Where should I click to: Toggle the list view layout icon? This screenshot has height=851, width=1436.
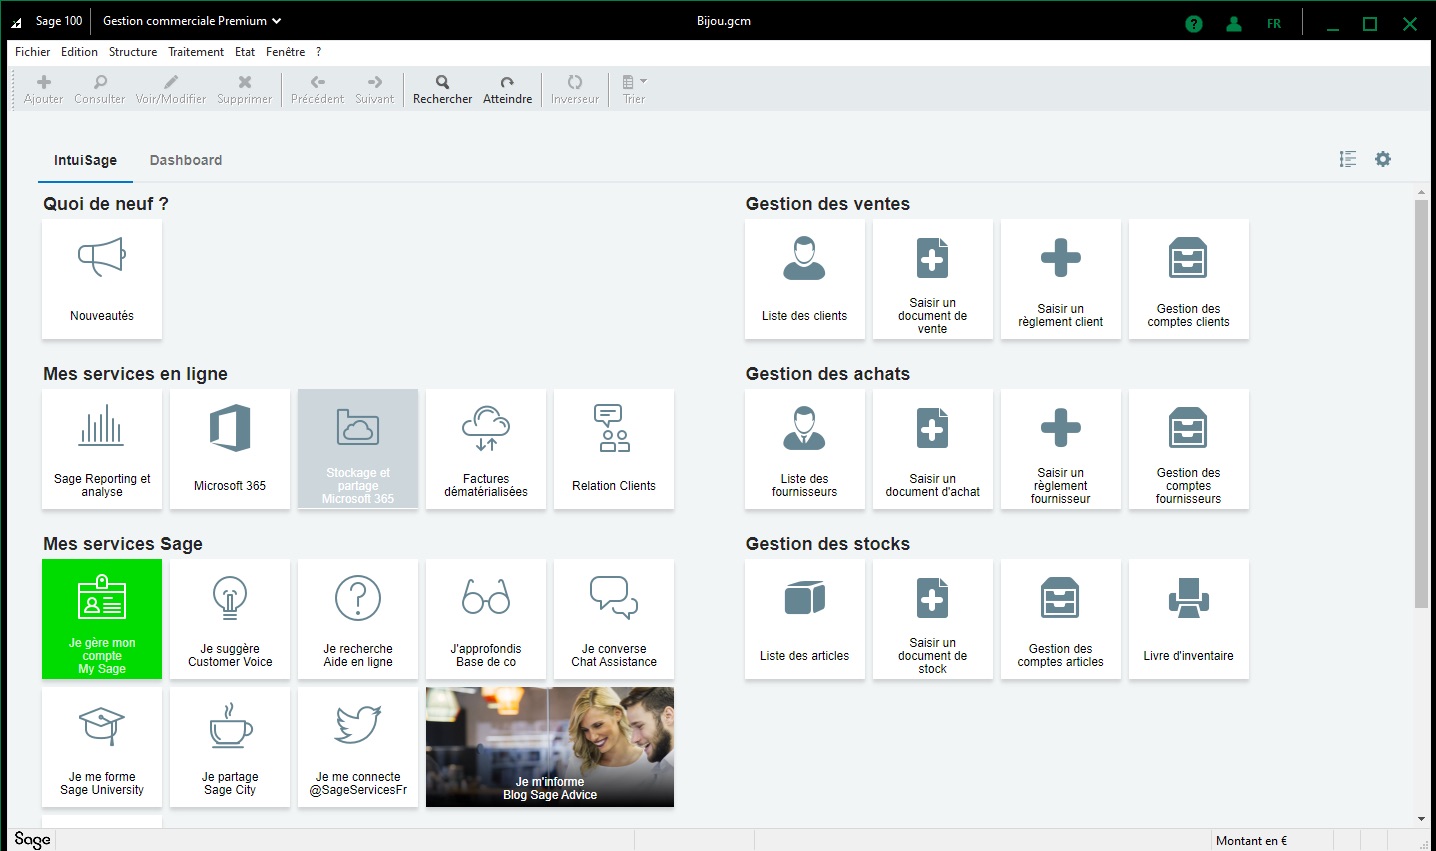pos(1348,159)
